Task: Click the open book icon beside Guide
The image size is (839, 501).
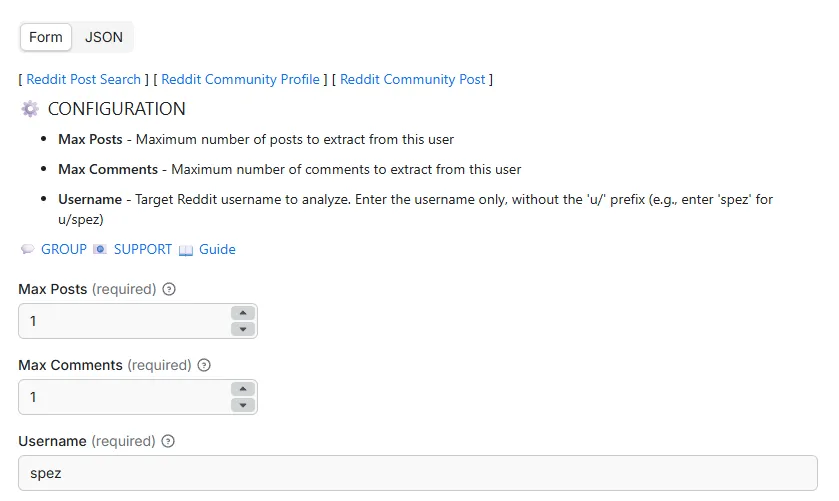Action: (x=186, y=250)
